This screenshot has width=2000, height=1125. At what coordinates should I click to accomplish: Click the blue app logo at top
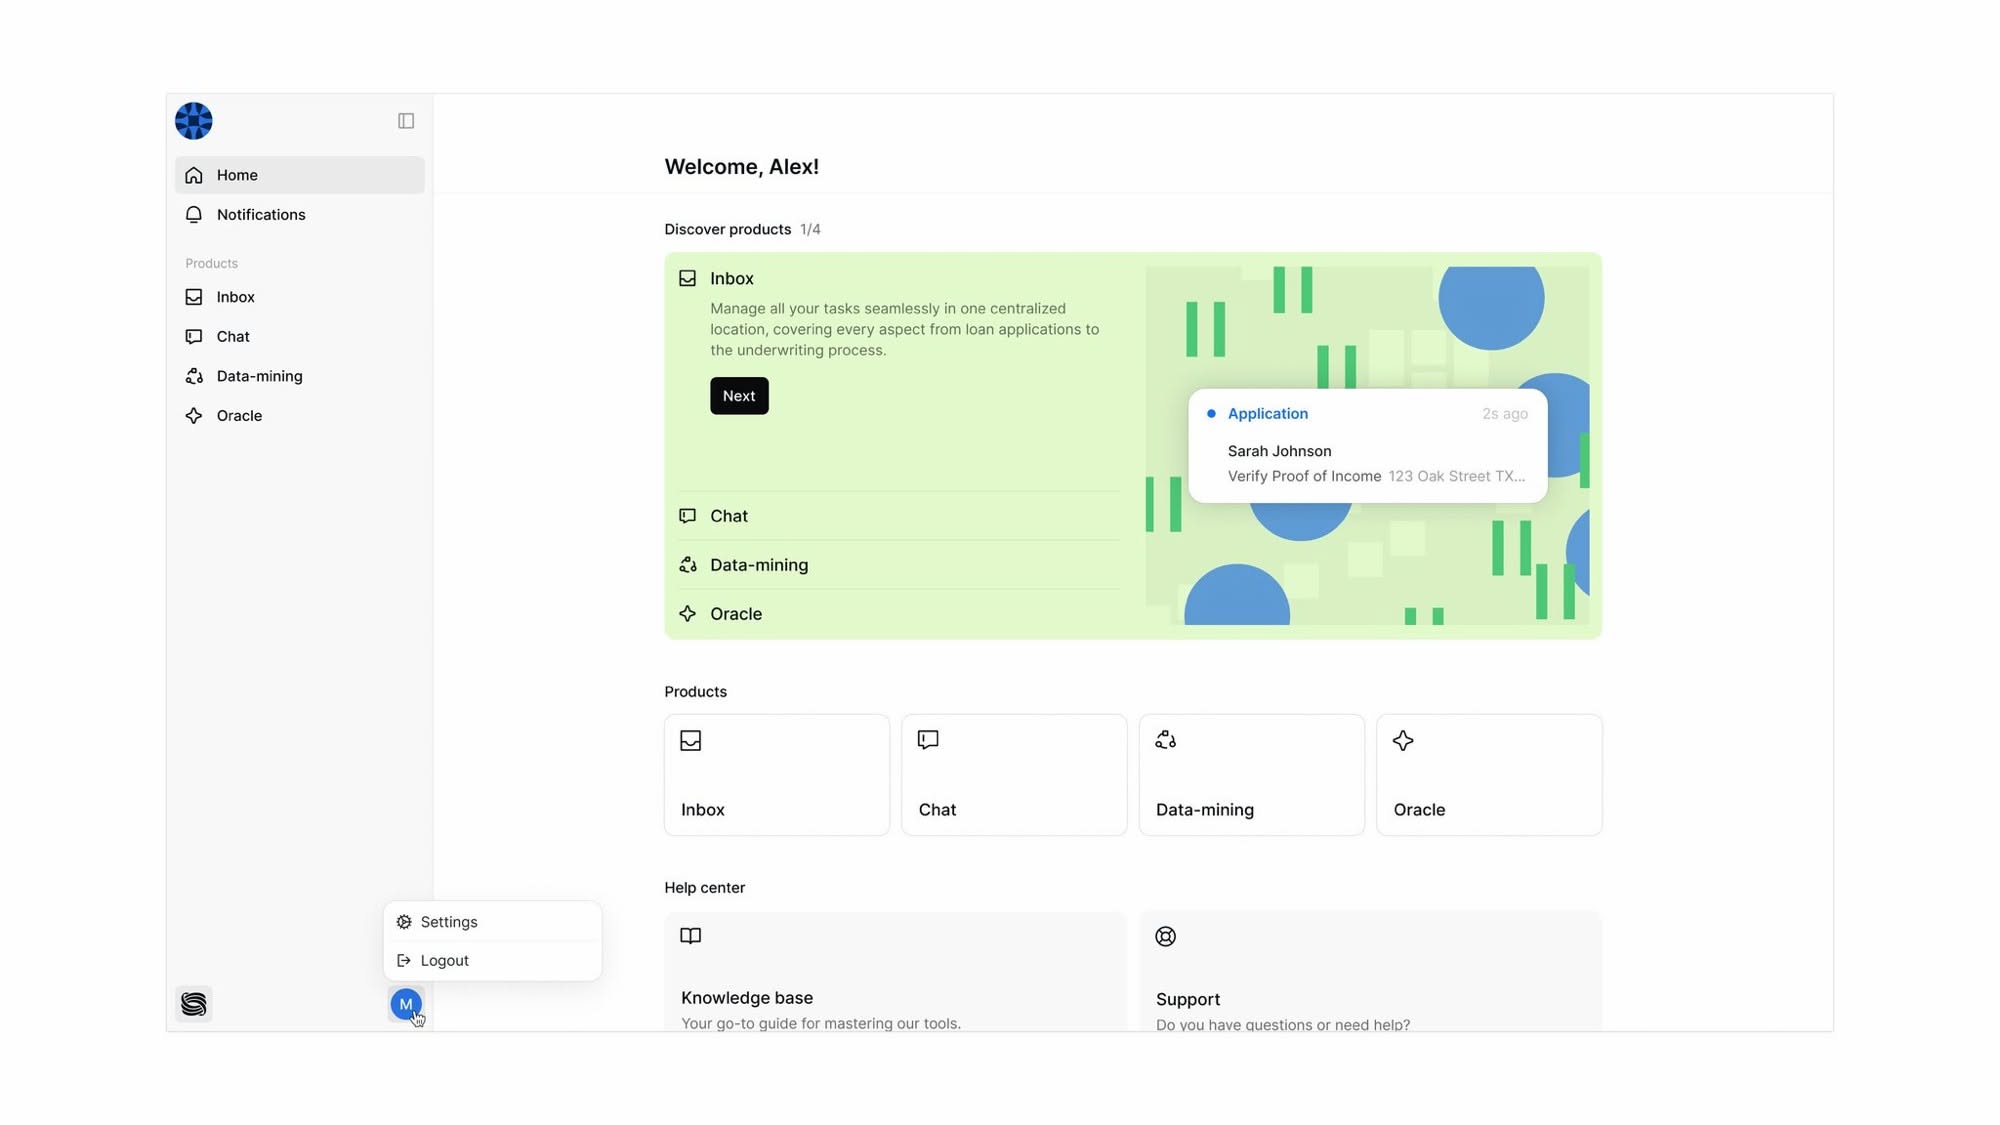194,121
